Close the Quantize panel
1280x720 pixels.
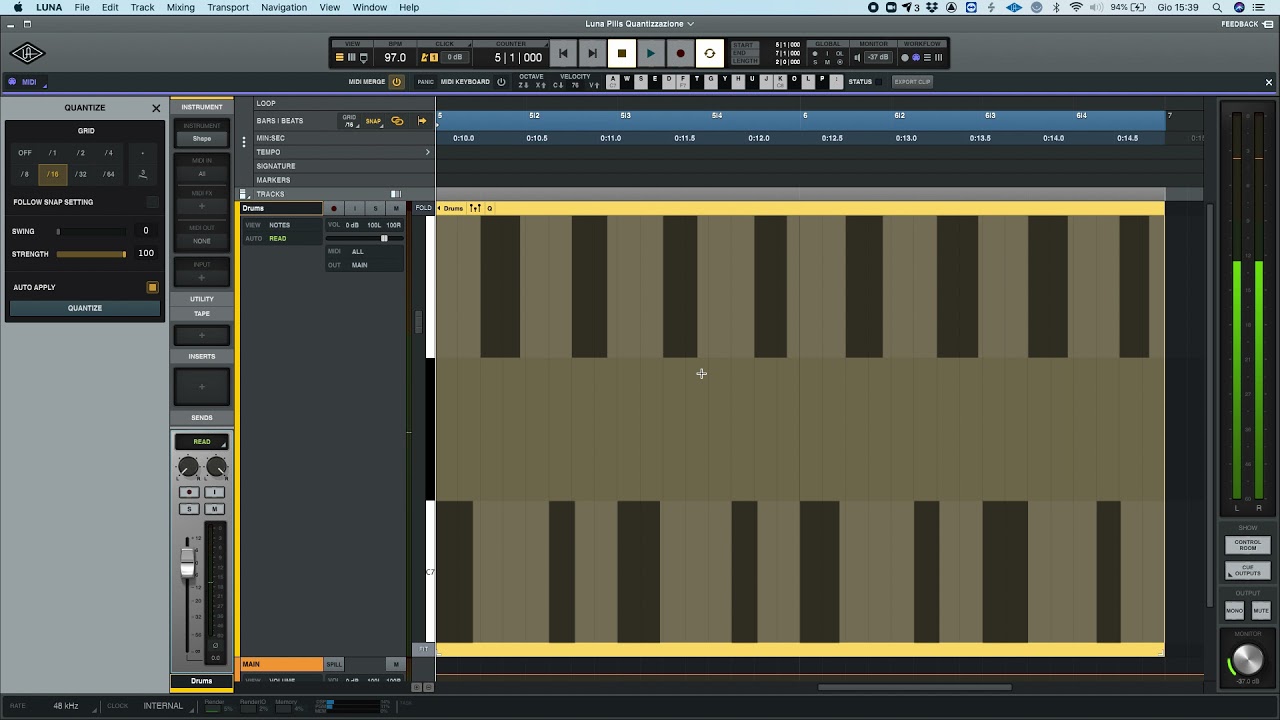156,108
